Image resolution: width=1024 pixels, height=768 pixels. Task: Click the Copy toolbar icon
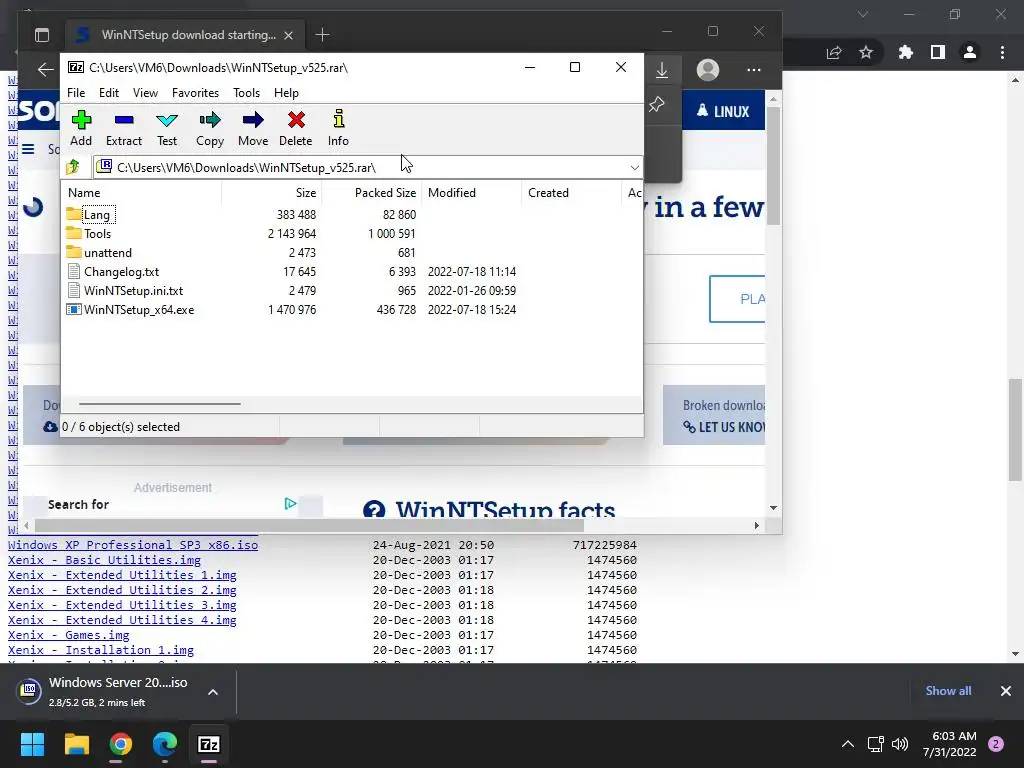tap(210, 128)
